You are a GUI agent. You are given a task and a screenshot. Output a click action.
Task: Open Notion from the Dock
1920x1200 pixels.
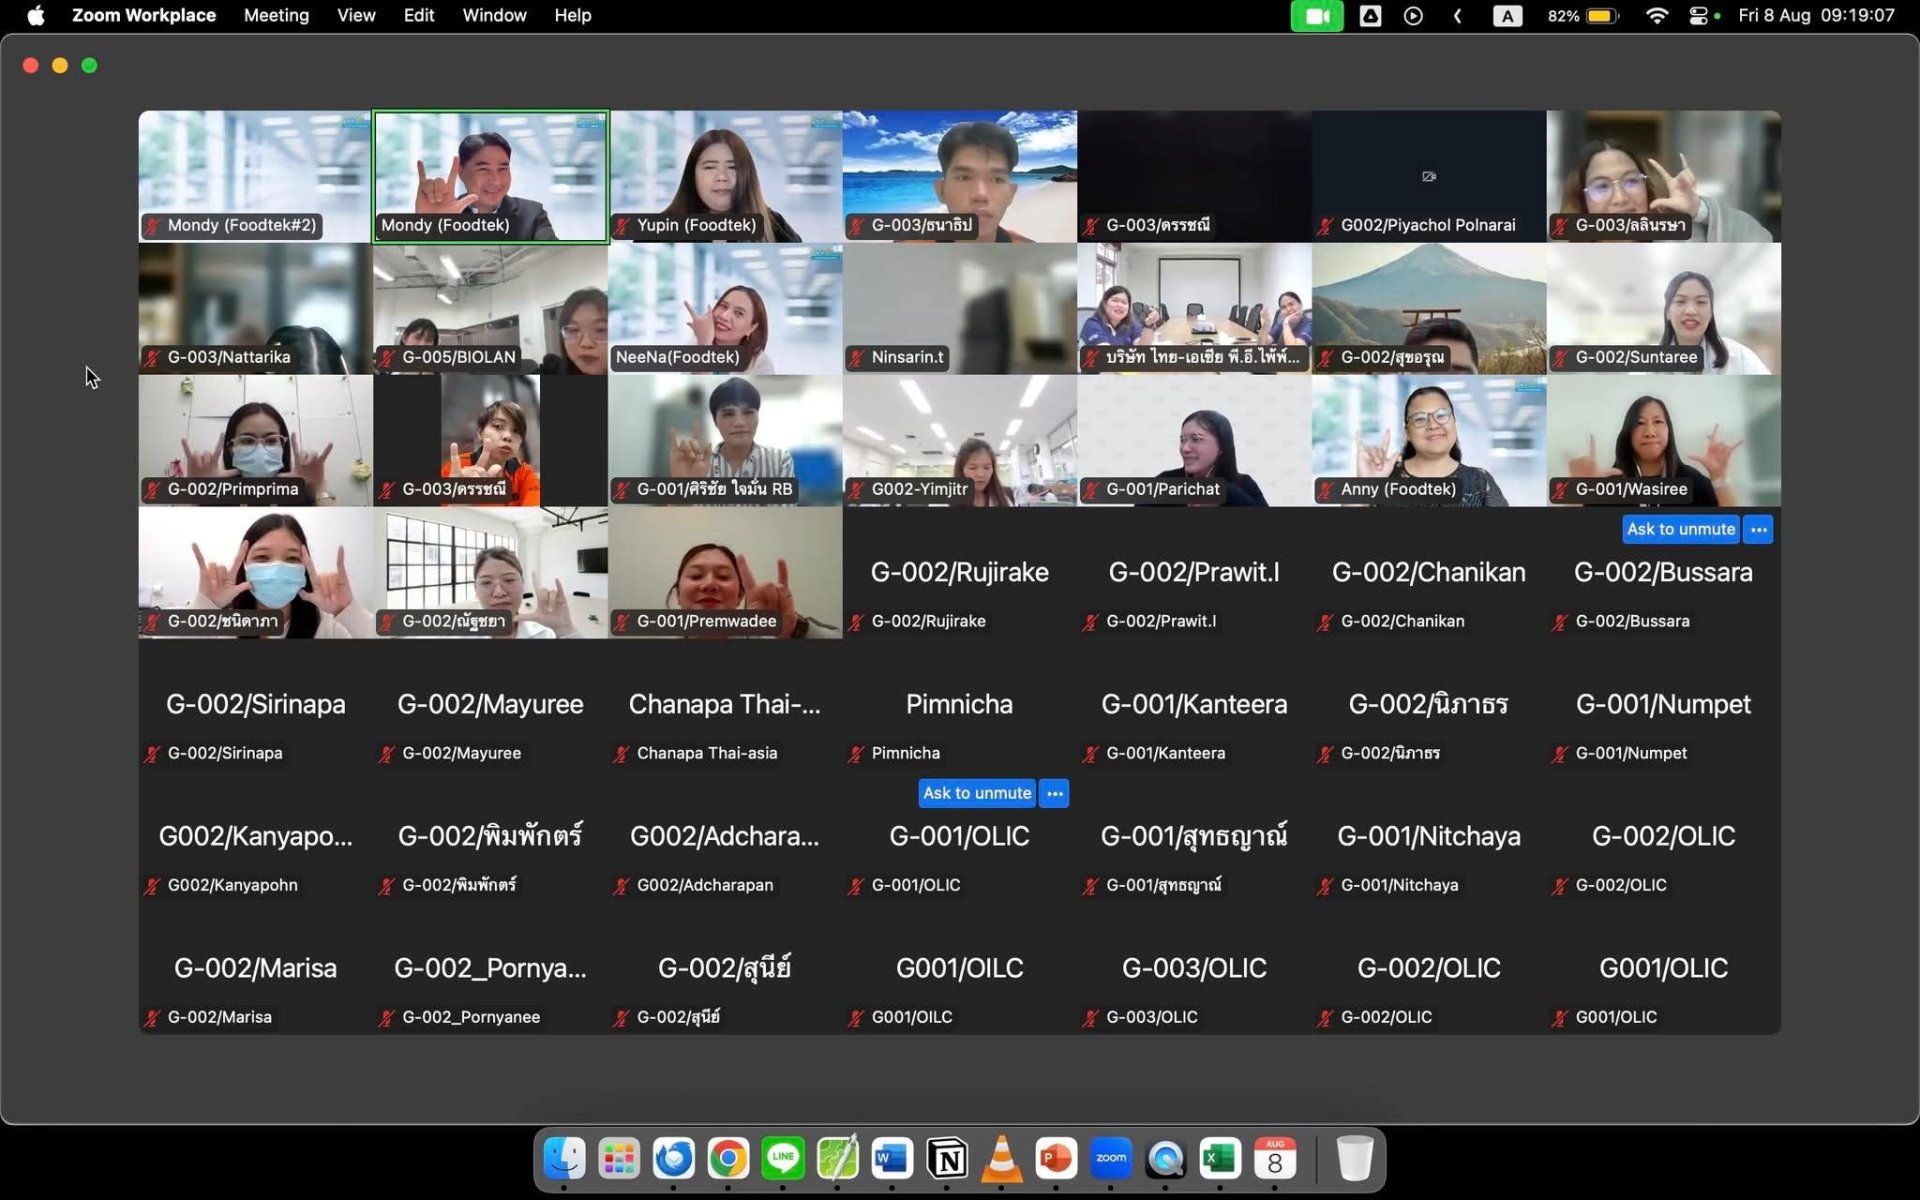(x=947, y=1159)
